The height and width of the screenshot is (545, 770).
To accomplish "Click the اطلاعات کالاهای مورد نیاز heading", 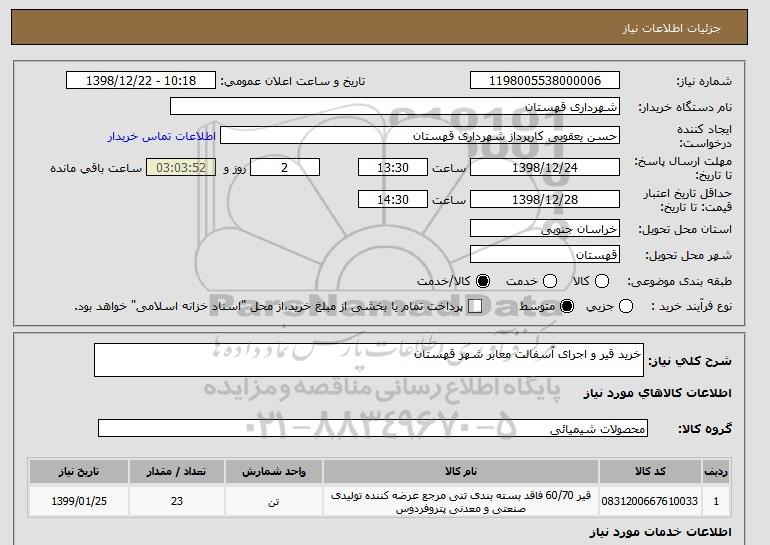I will pos(658,393).
